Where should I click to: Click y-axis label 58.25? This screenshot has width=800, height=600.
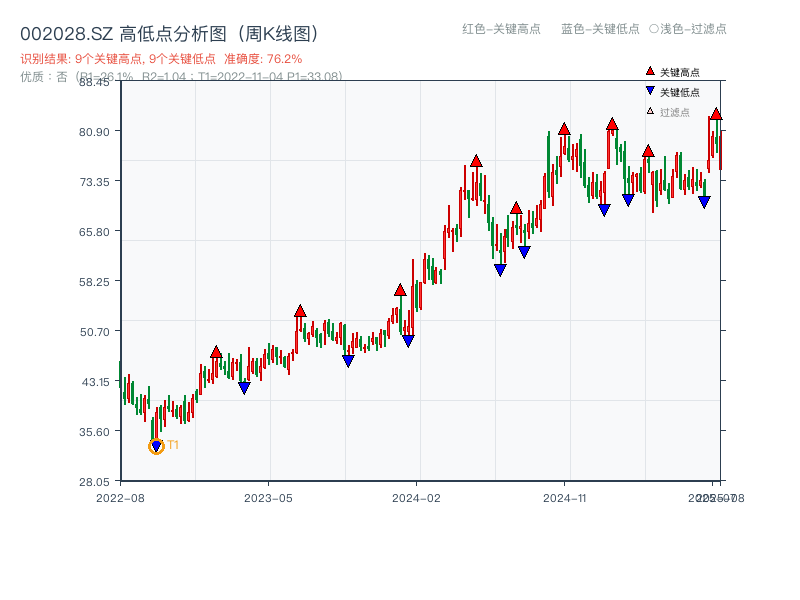pyautogui.click(x=94, y=282)
